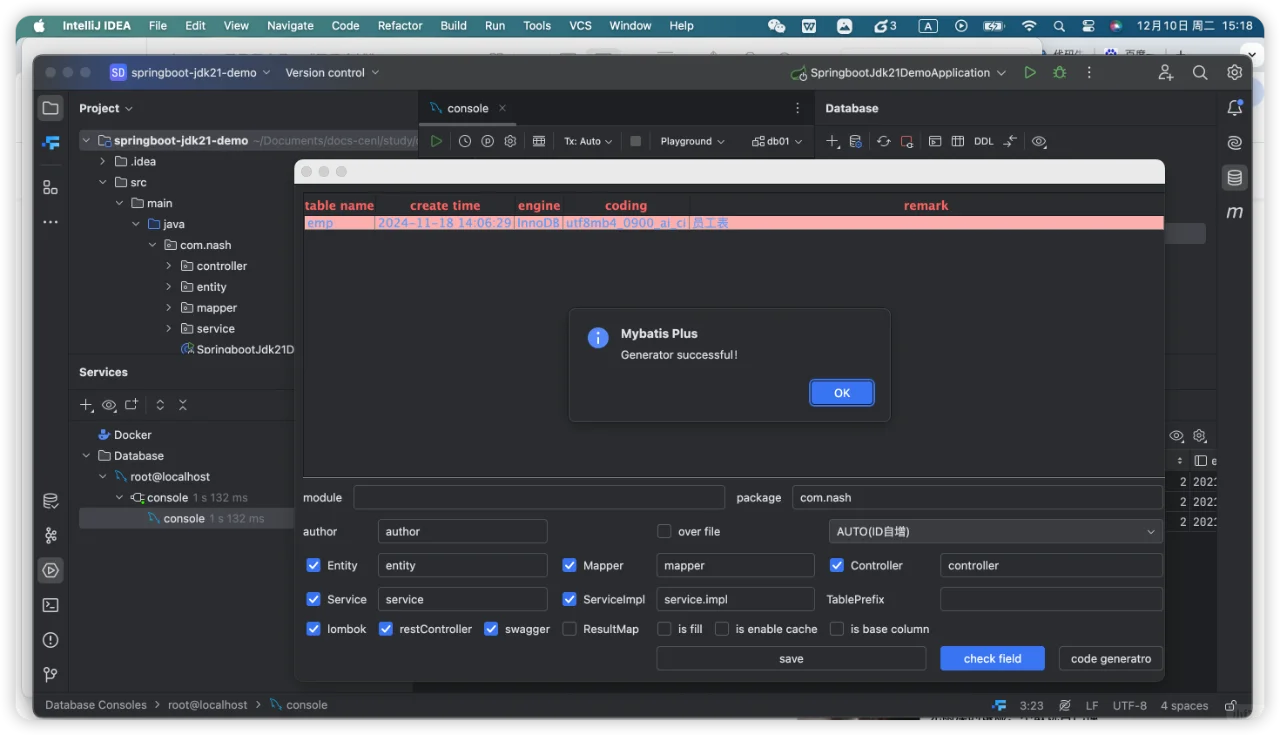This screenshot has height=735, width=1280.
Task: Collapse the src folder in project tree
Action: click(x=103, y=183)
